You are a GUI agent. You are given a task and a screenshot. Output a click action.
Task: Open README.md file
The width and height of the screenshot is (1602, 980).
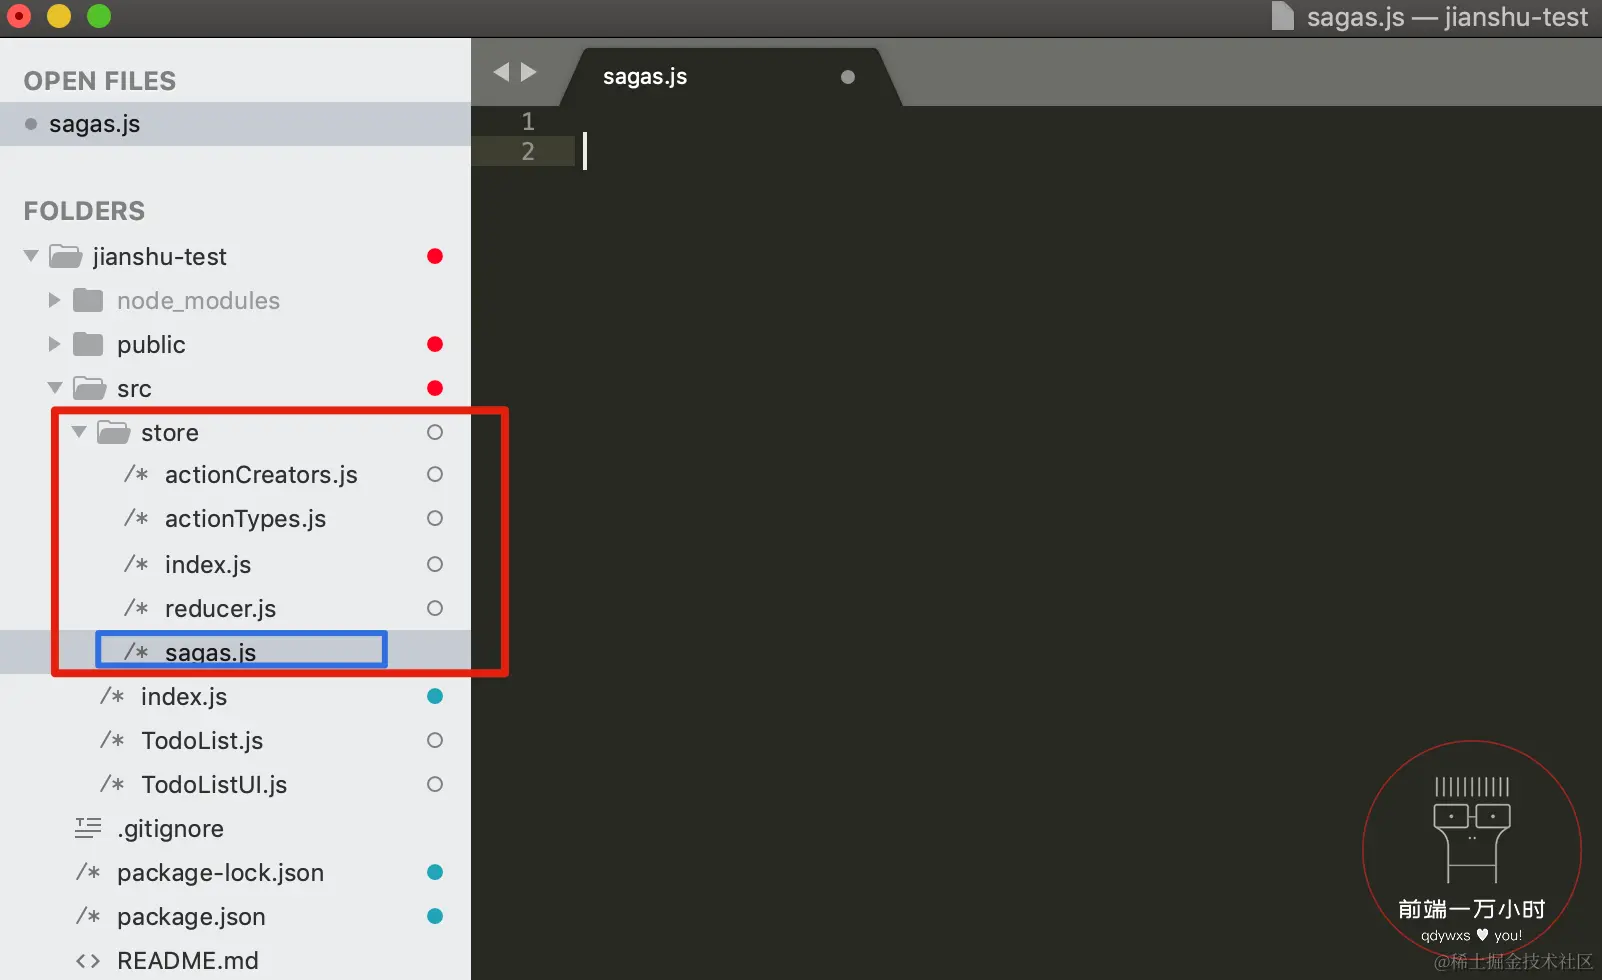click(188, 961)
